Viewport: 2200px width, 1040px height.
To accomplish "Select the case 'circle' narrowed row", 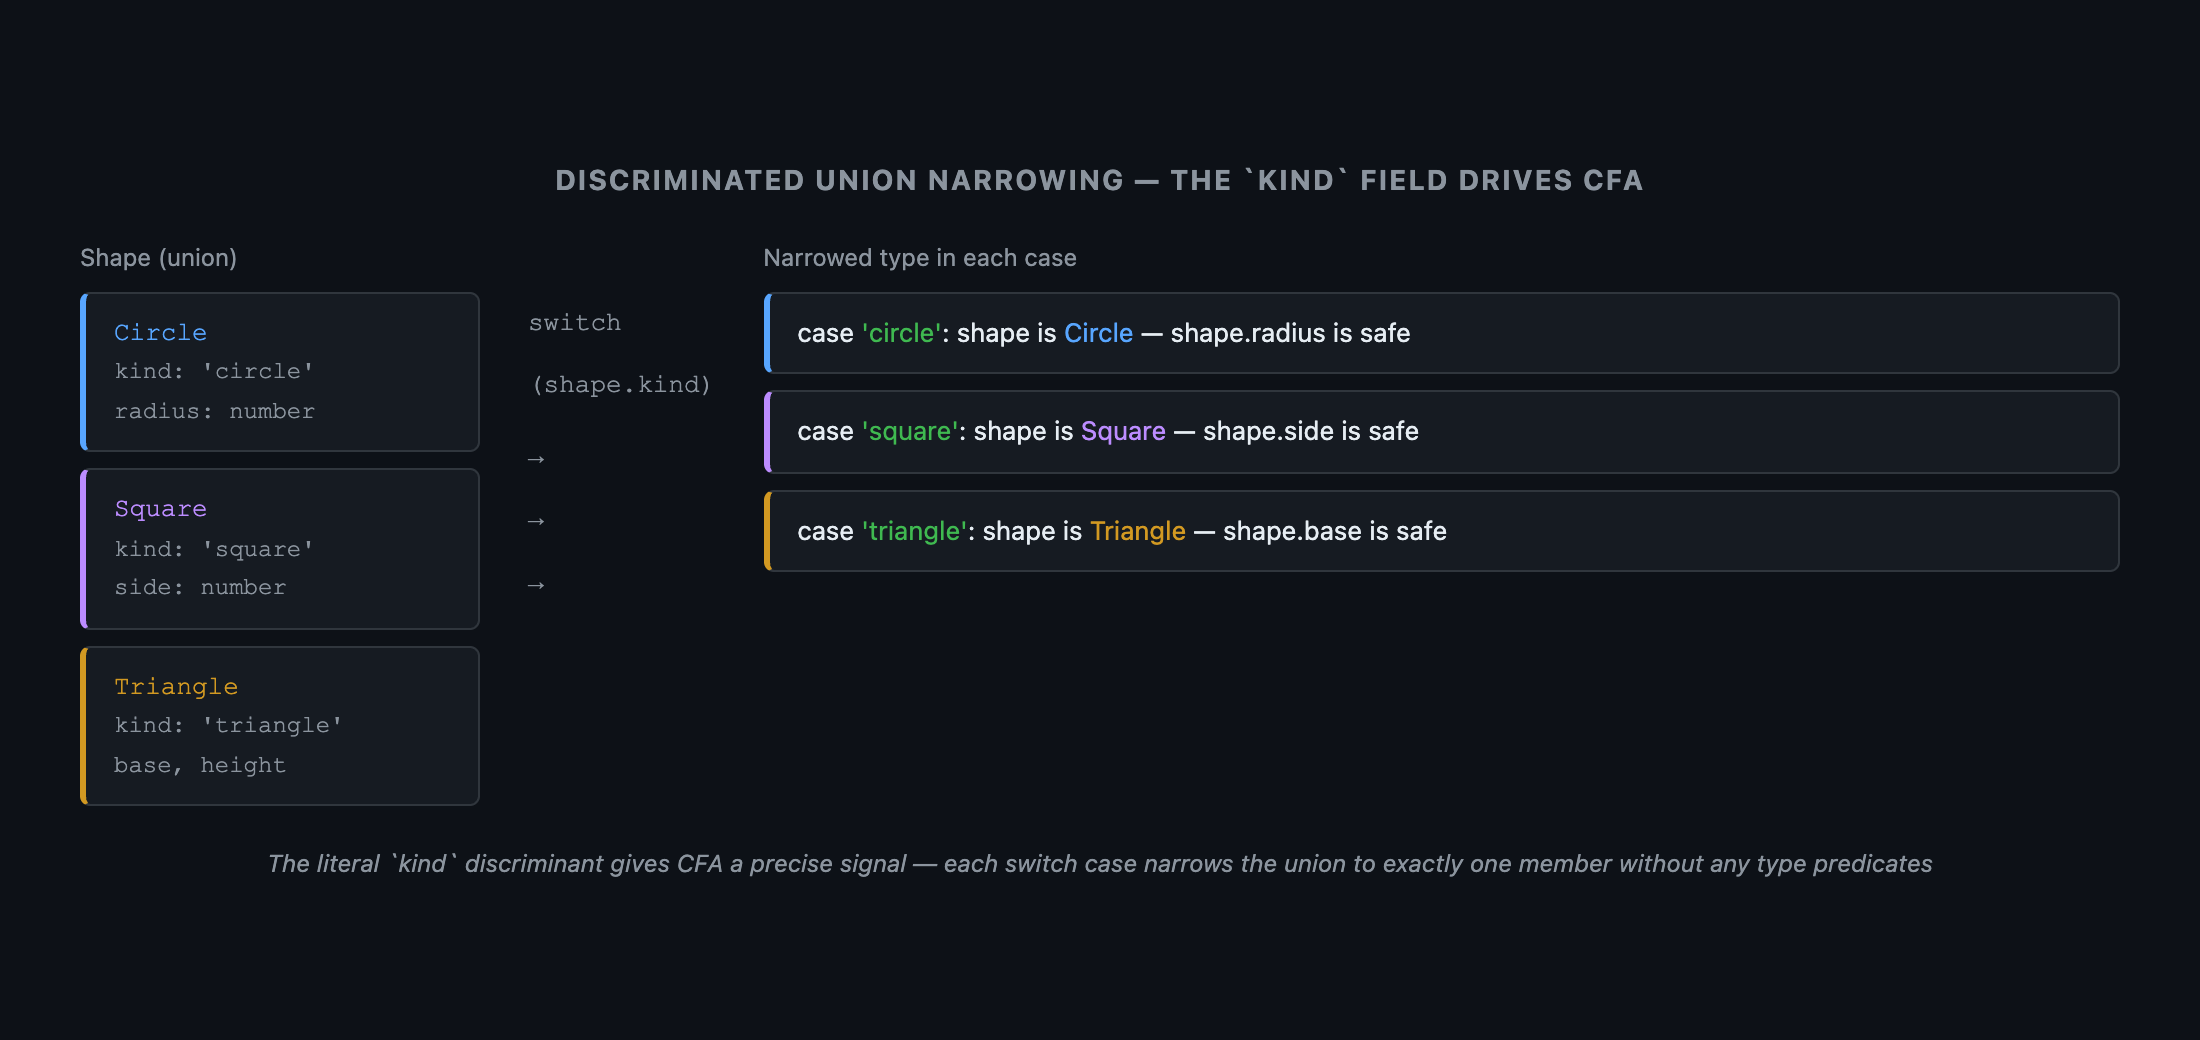I will coord(1442,333).
